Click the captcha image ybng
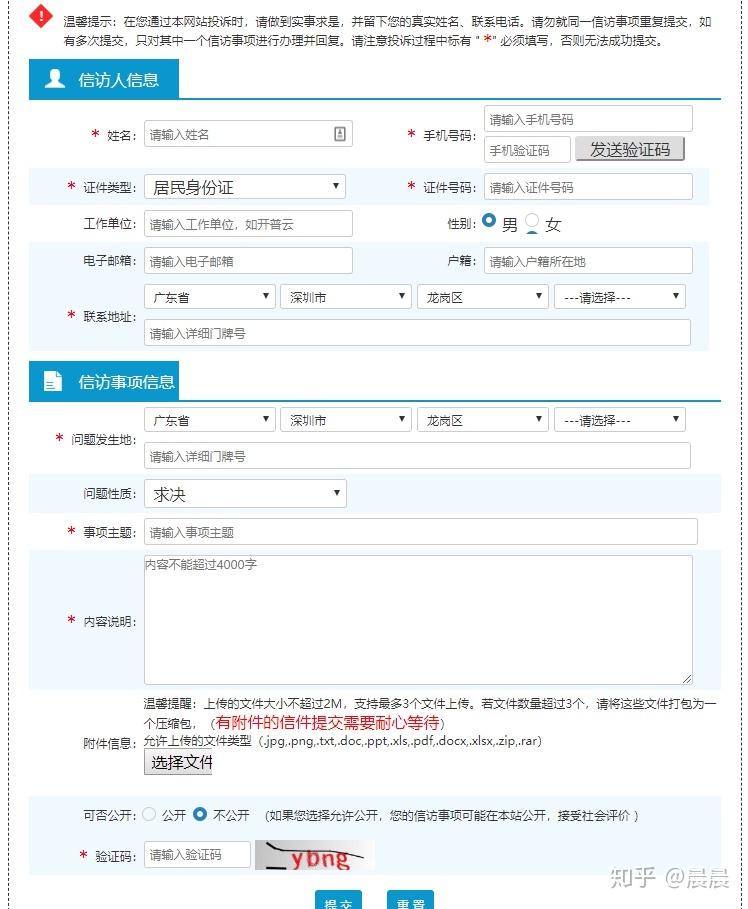748x909 pixels. click(315, 855)
